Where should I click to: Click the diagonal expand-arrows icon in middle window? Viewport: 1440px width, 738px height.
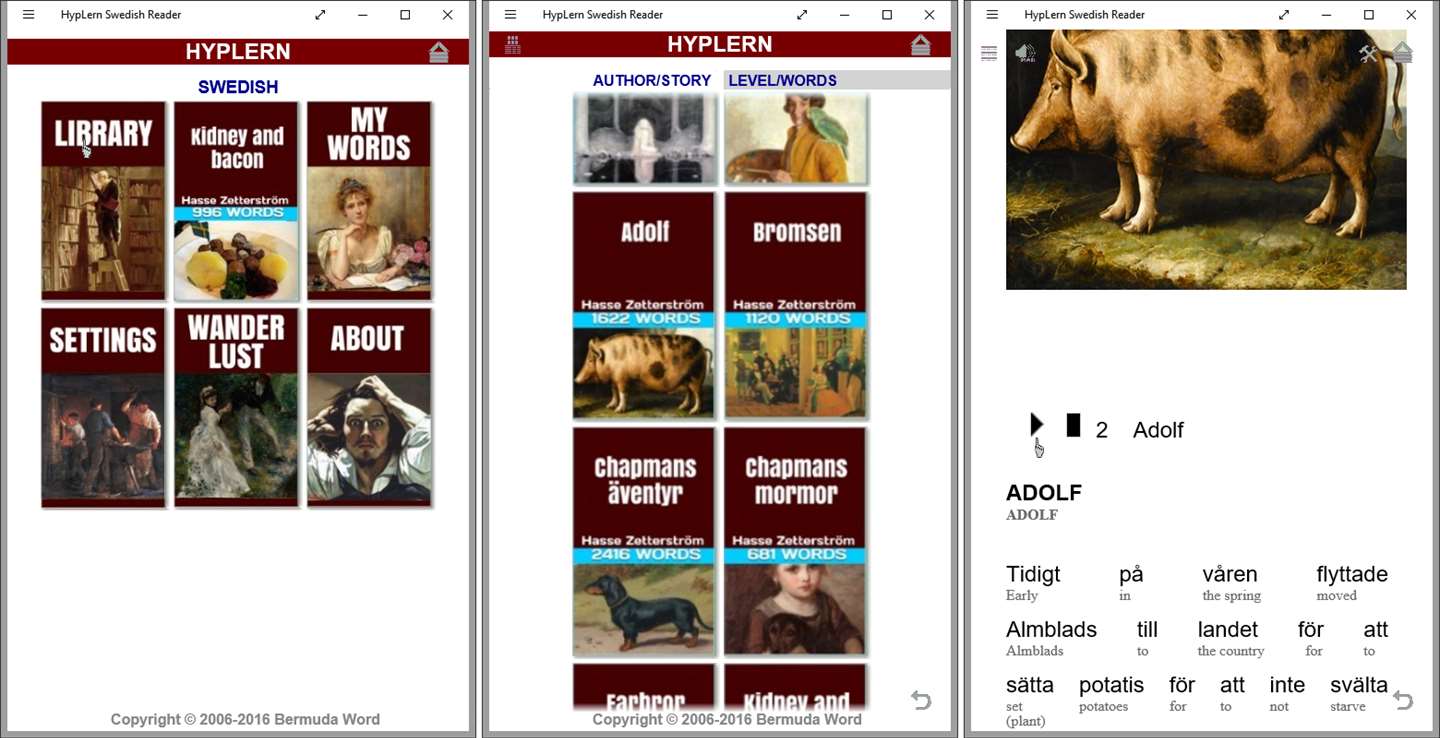pyautogui.click(x=802, y=15)
